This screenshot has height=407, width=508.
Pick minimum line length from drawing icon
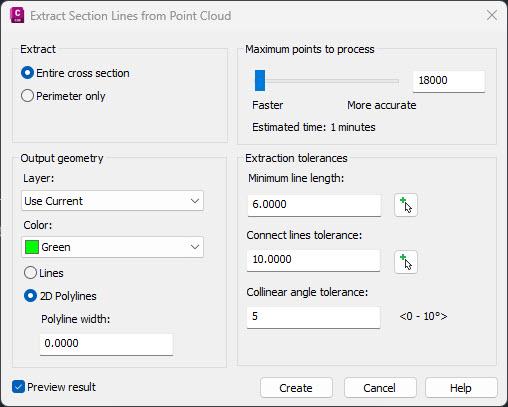[x=406, y=205]
